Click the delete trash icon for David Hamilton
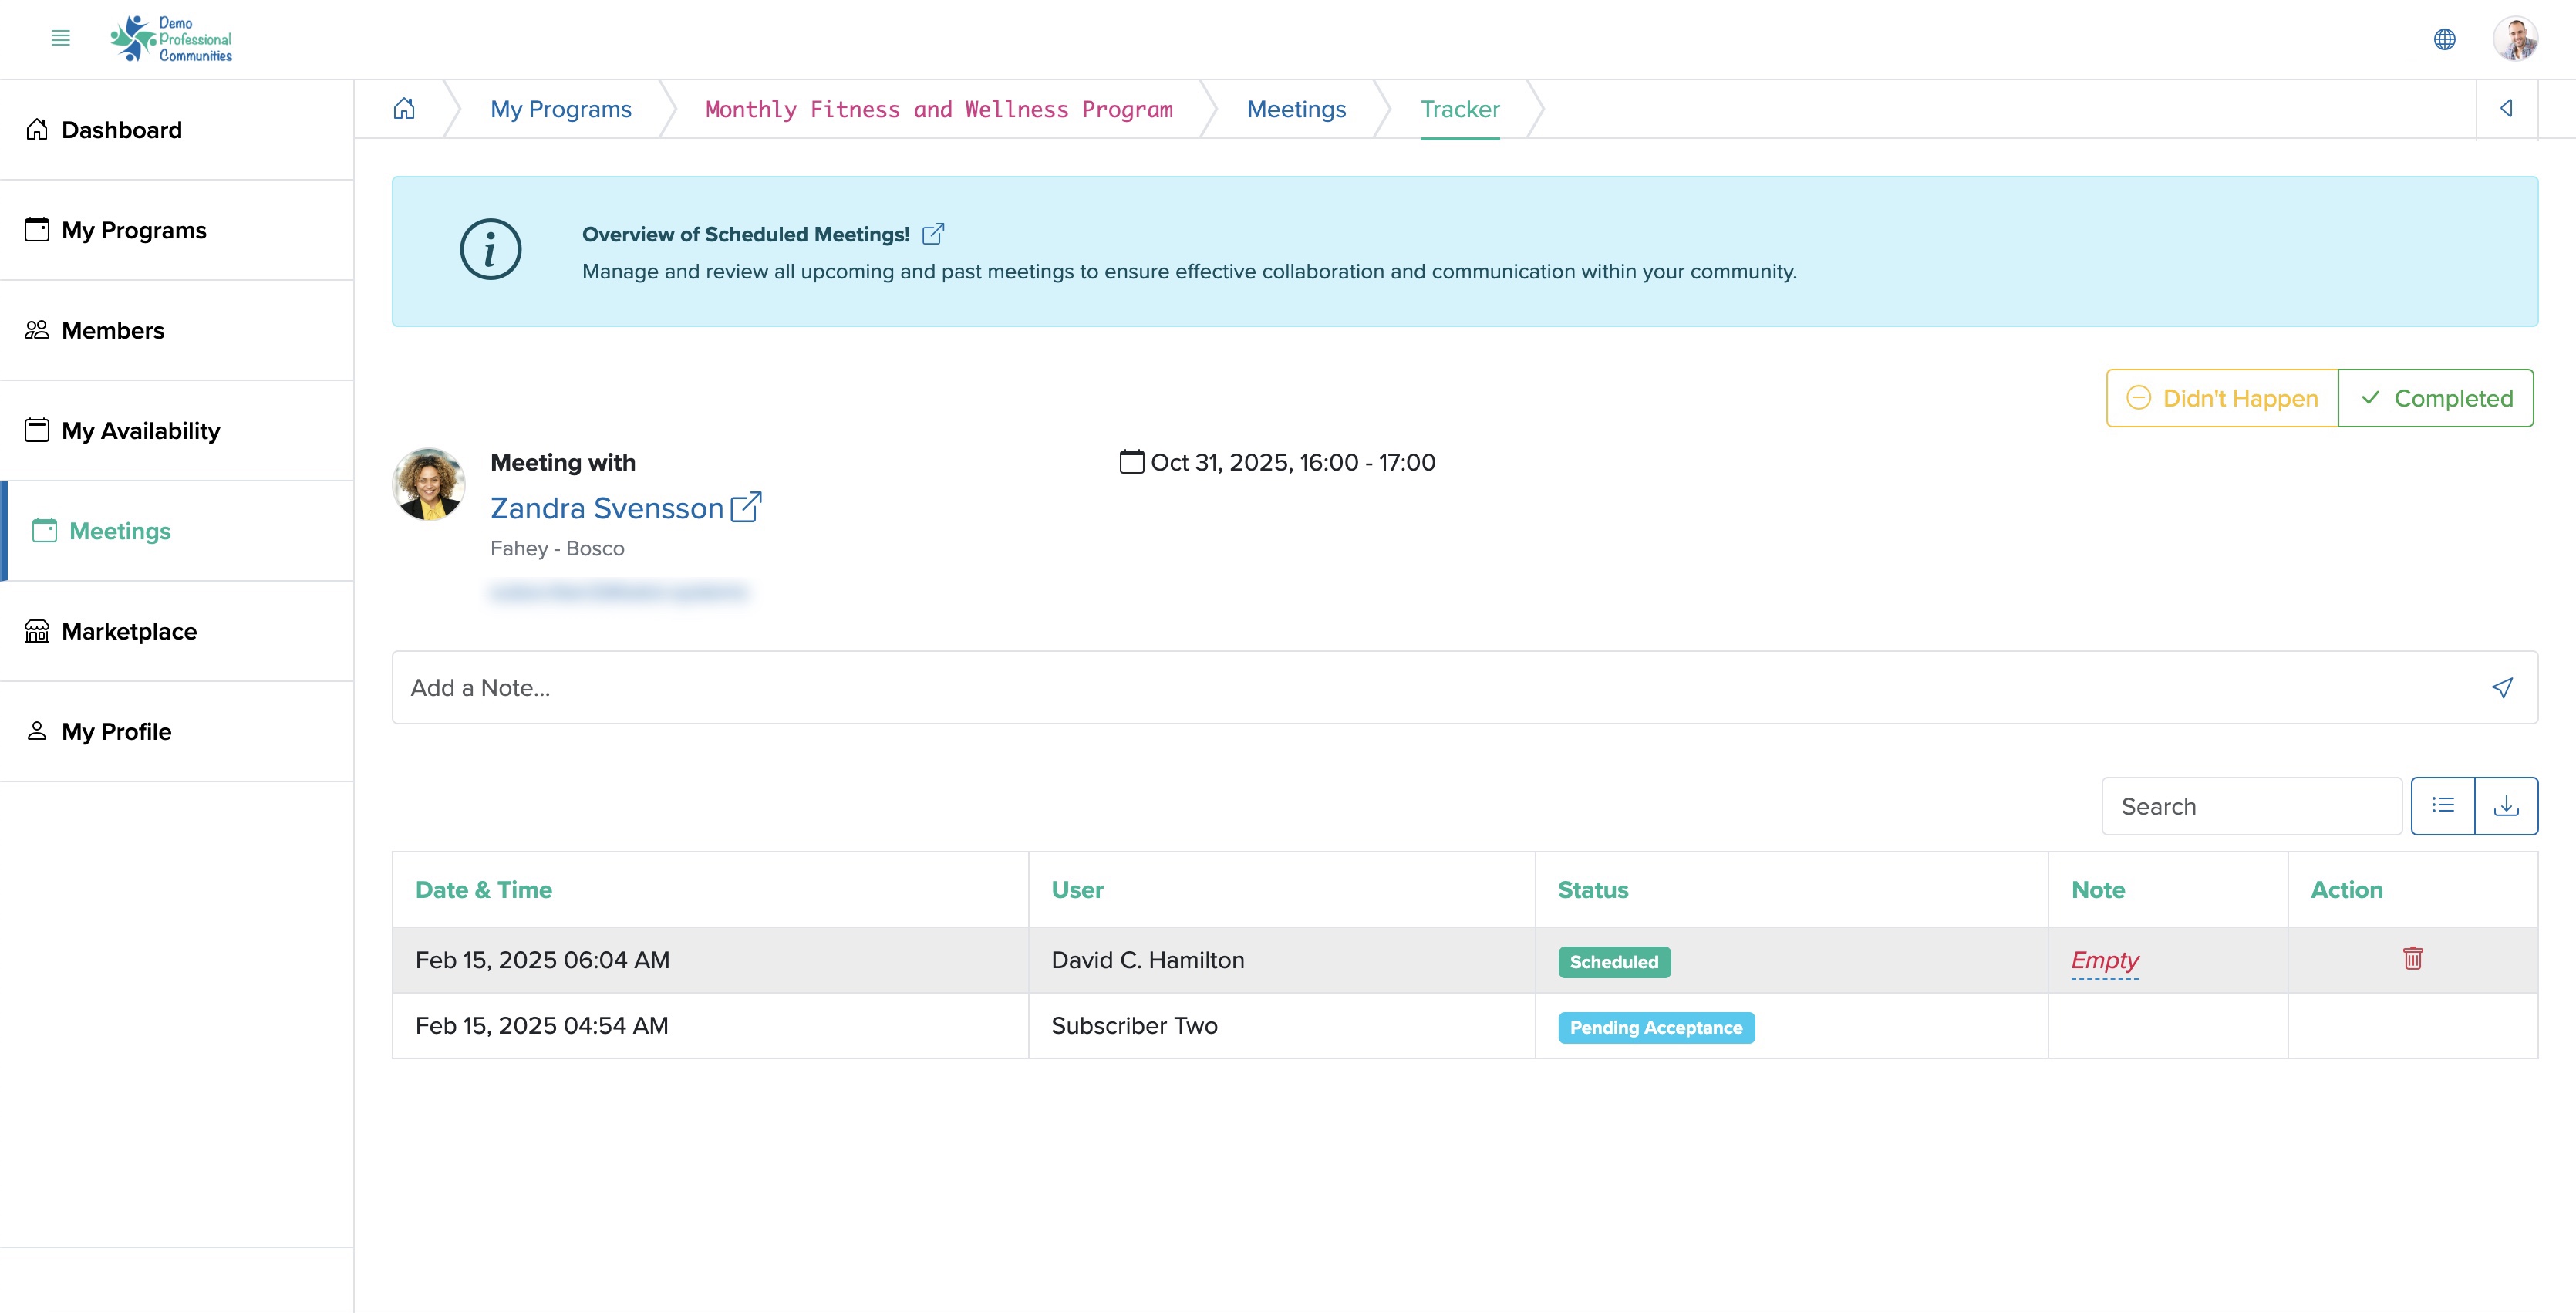The height and width of the screenshot is (1313, 2576). tap(2413, 958)
